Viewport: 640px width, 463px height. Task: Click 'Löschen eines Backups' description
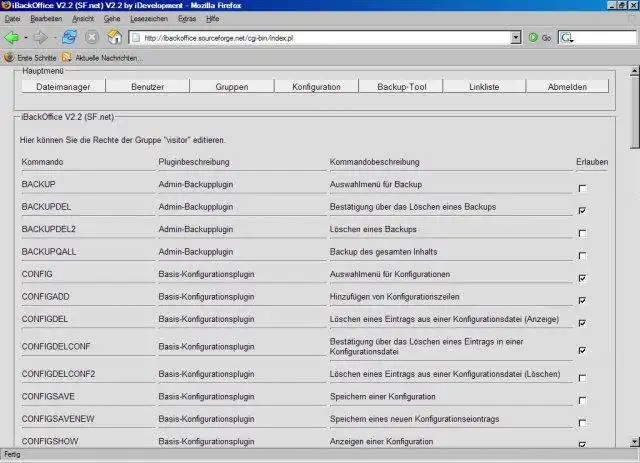pyautogui.click(x=373, y=229)
